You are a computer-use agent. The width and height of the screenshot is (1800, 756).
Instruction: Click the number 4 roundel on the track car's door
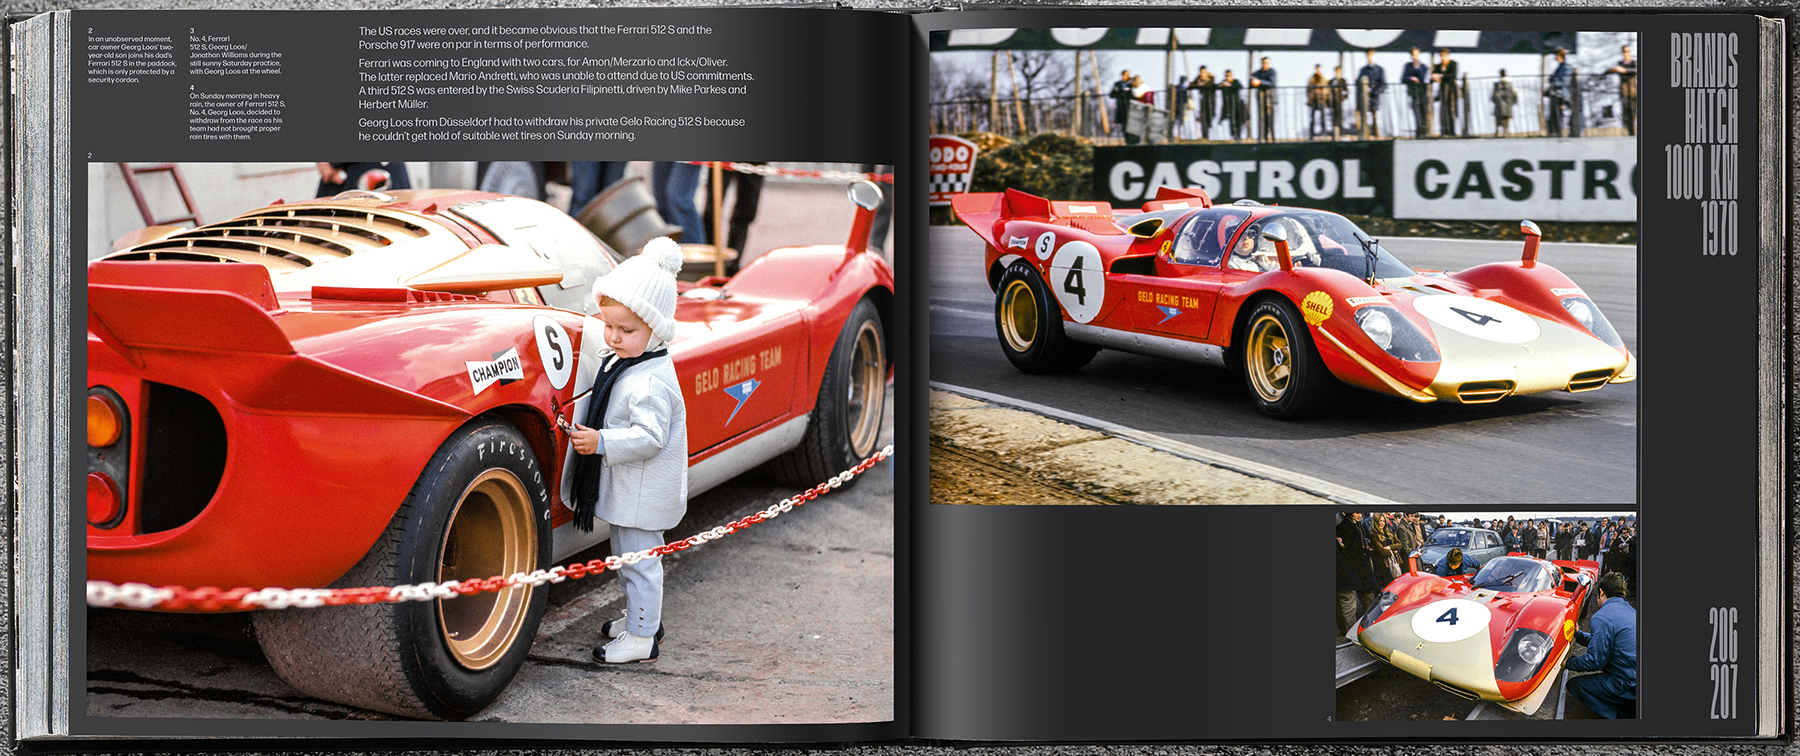pyautogui.click(x=1076, y=282)
